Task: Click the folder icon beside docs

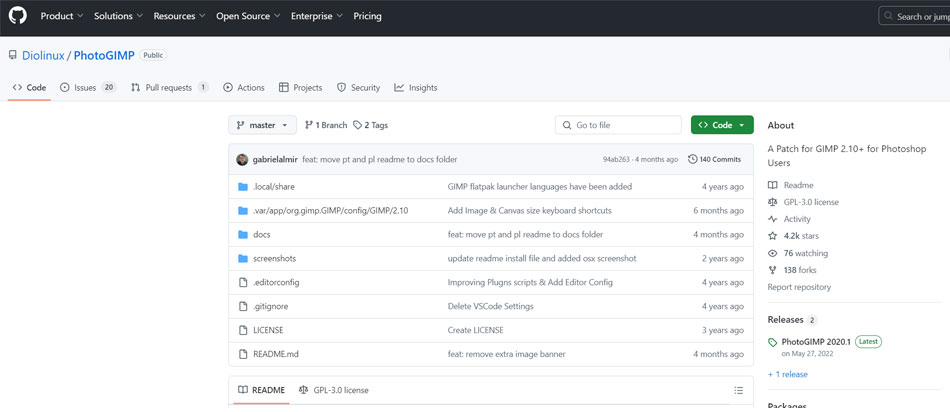Action: point(243,234)
